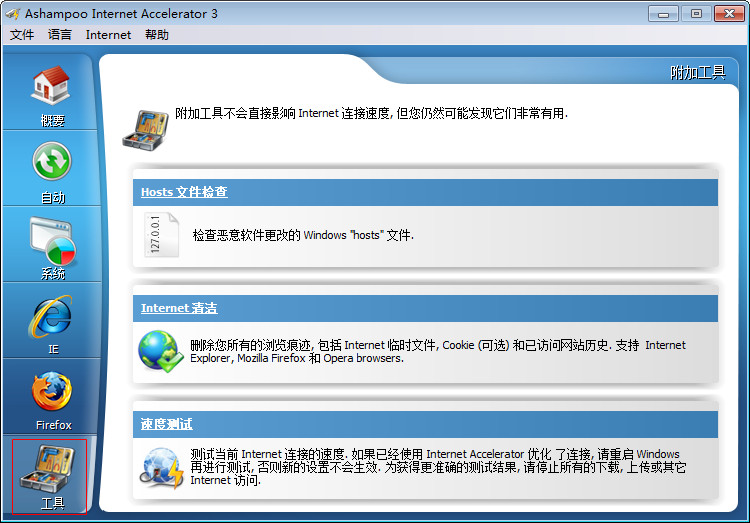Viewport: 750px width, 523px height.
Task: Click the 127.0.0.1 hosts file icon
Action: (x=161, y=234)
